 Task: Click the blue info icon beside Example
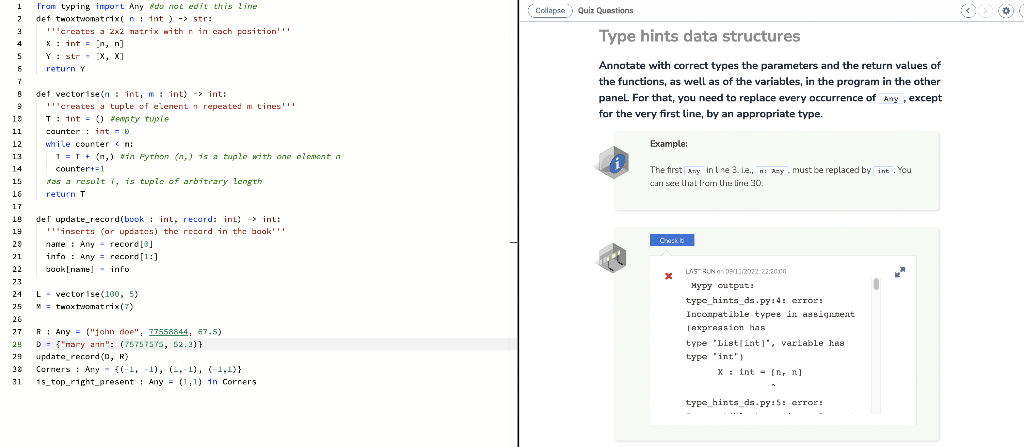tap(614, 162)
